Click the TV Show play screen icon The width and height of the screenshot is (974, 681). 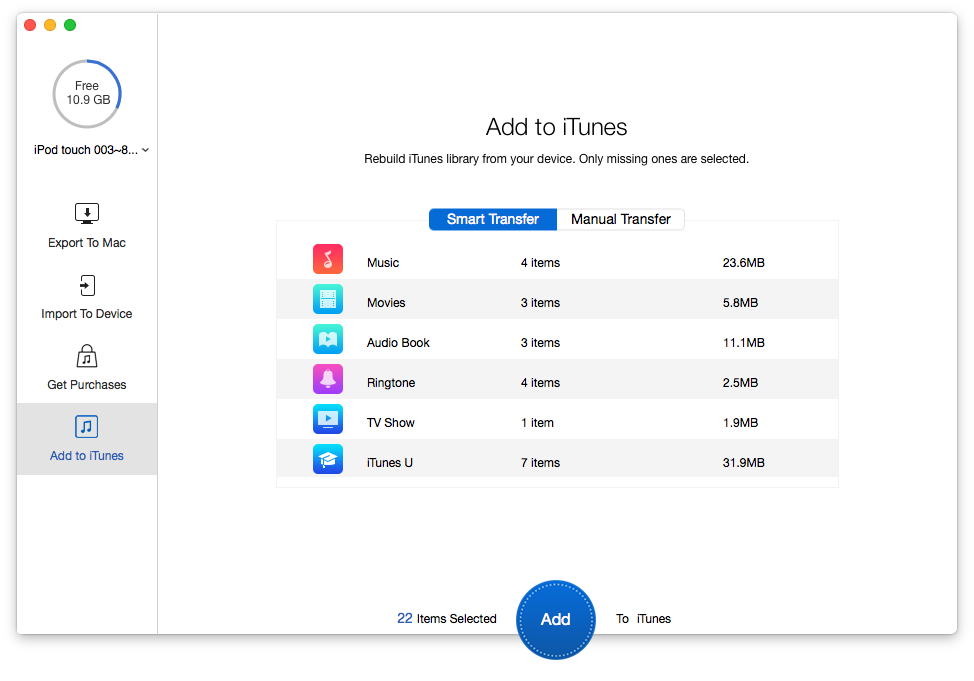pyautogui.click(x=328, y=419)
